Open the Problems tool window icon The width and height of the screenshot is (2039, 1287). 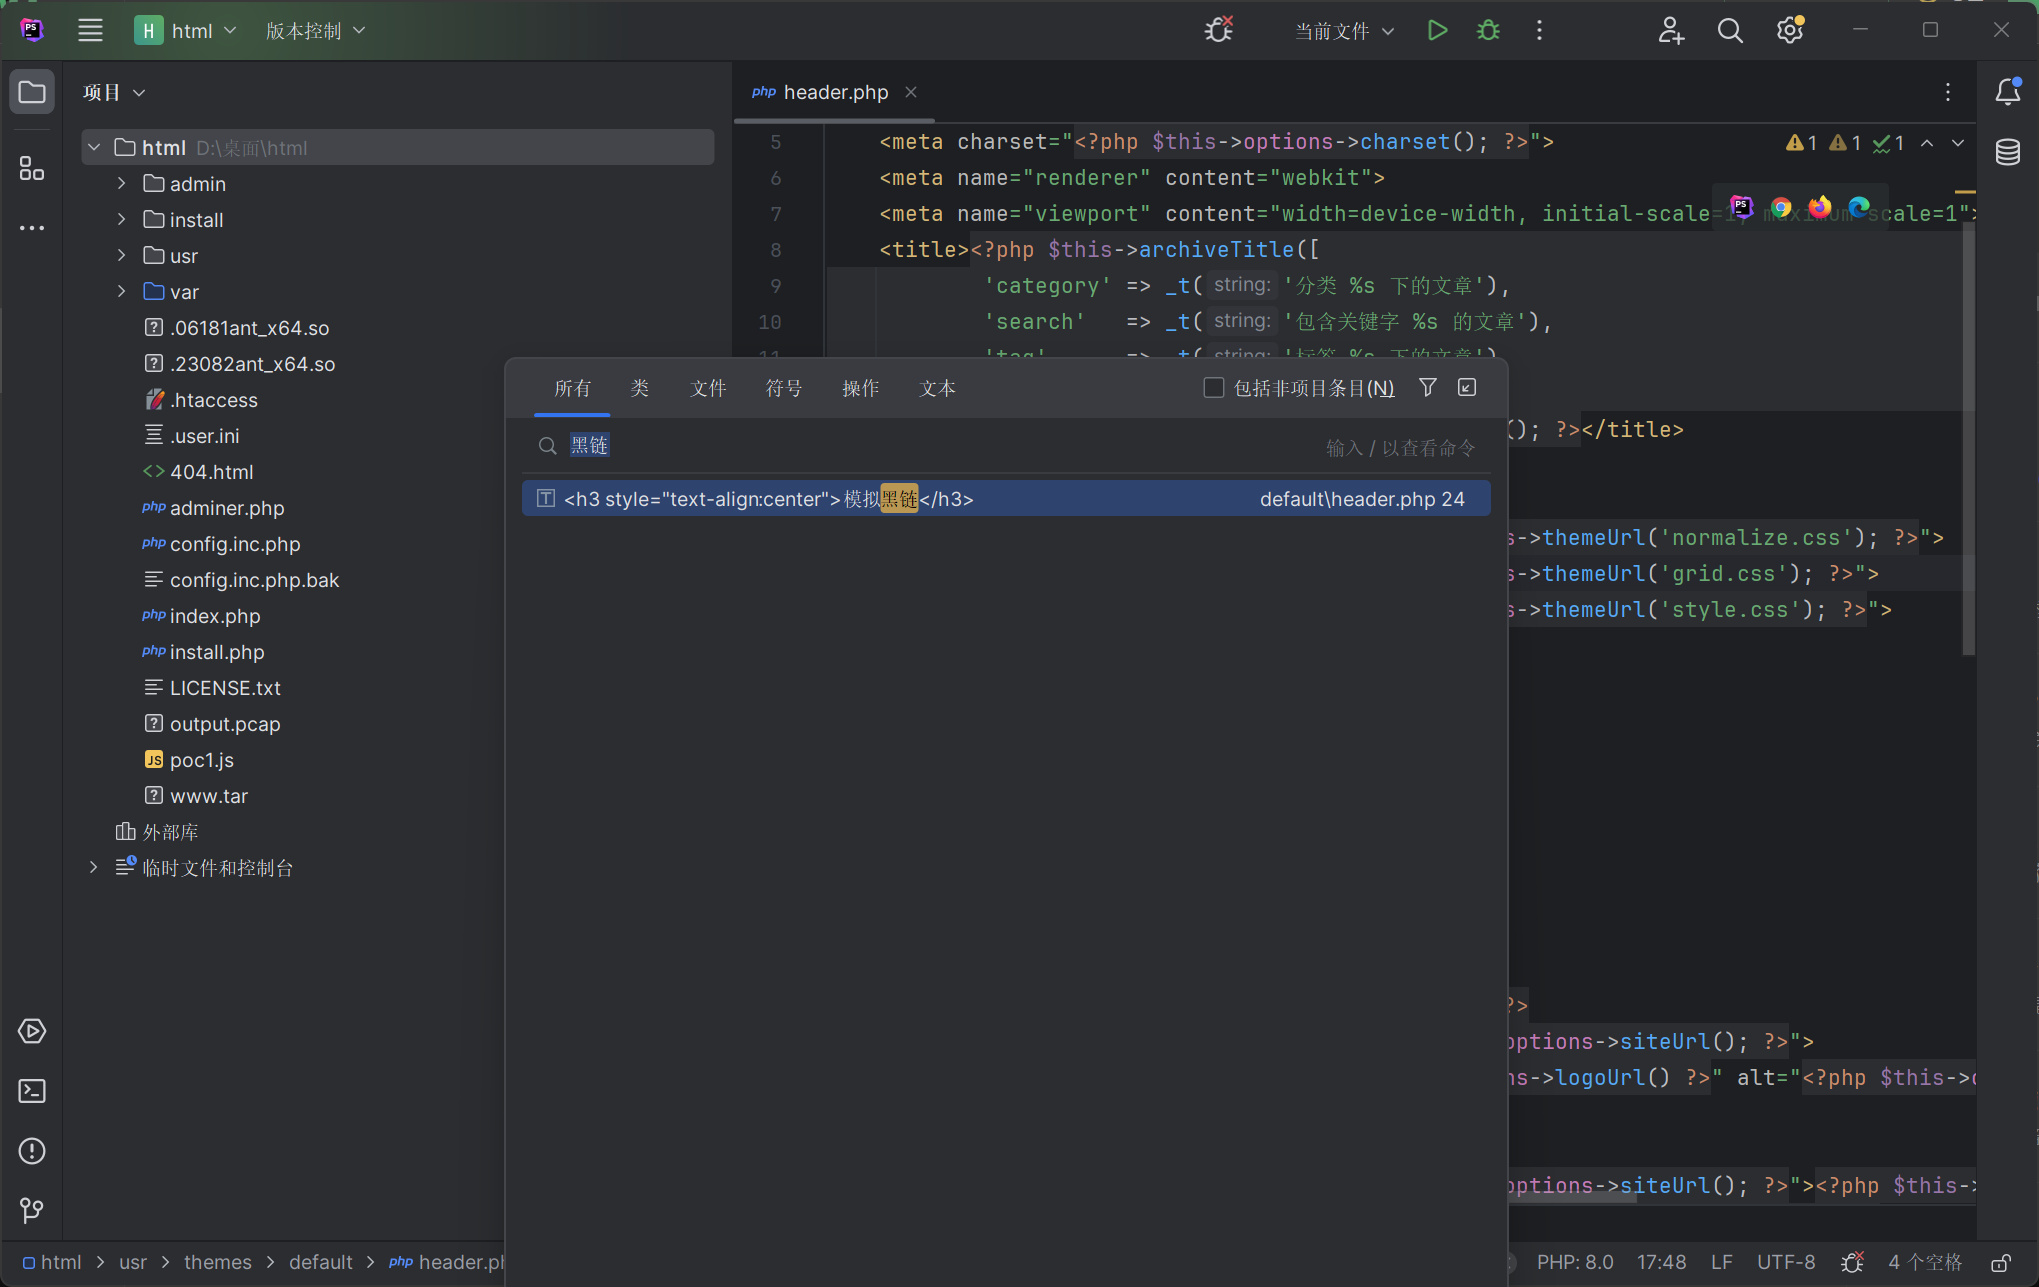(x=32, y=1151)
